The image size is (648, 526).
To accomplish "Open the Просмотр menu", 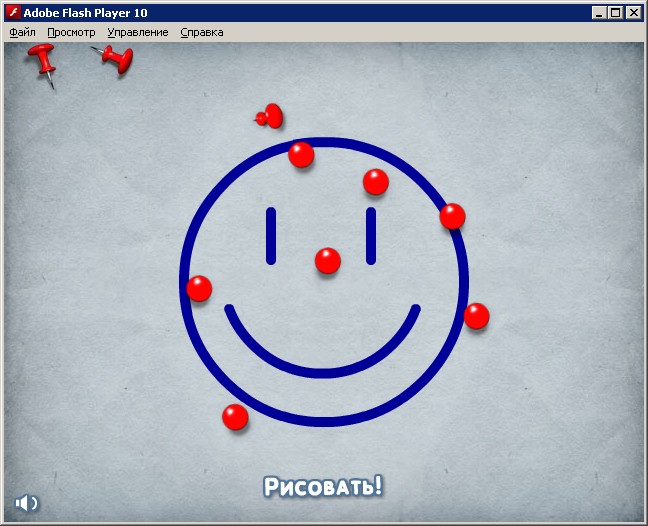I will click(x=71, y=32).
